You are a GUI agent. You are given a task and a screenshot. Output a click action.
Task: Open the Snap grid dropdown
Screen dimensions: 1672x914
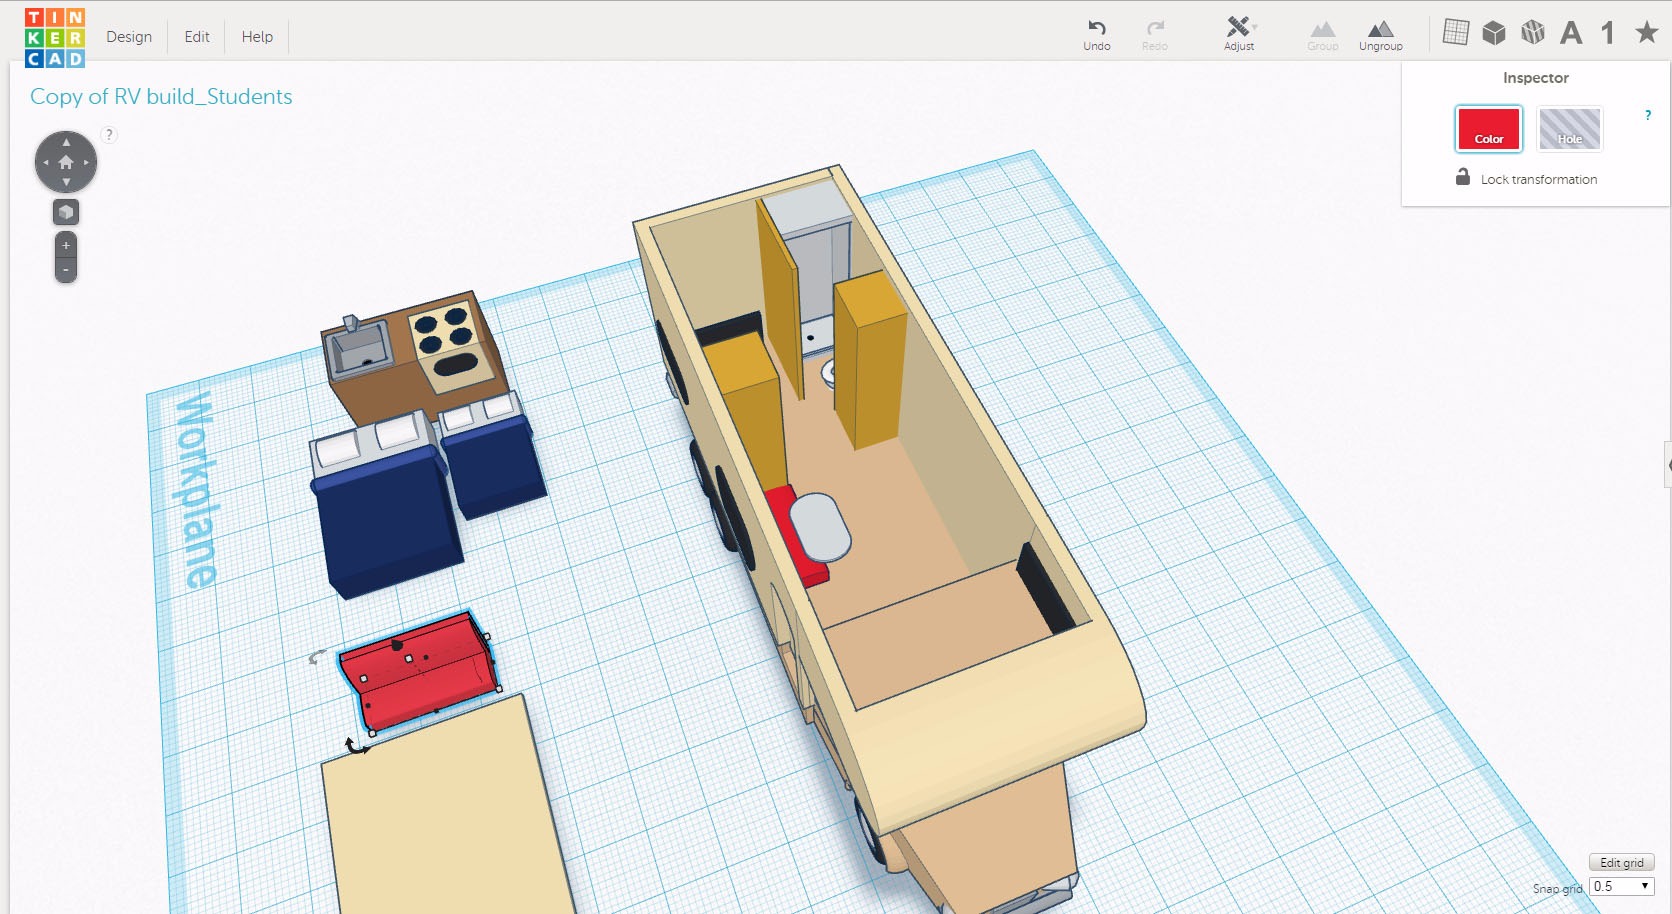1621,886
